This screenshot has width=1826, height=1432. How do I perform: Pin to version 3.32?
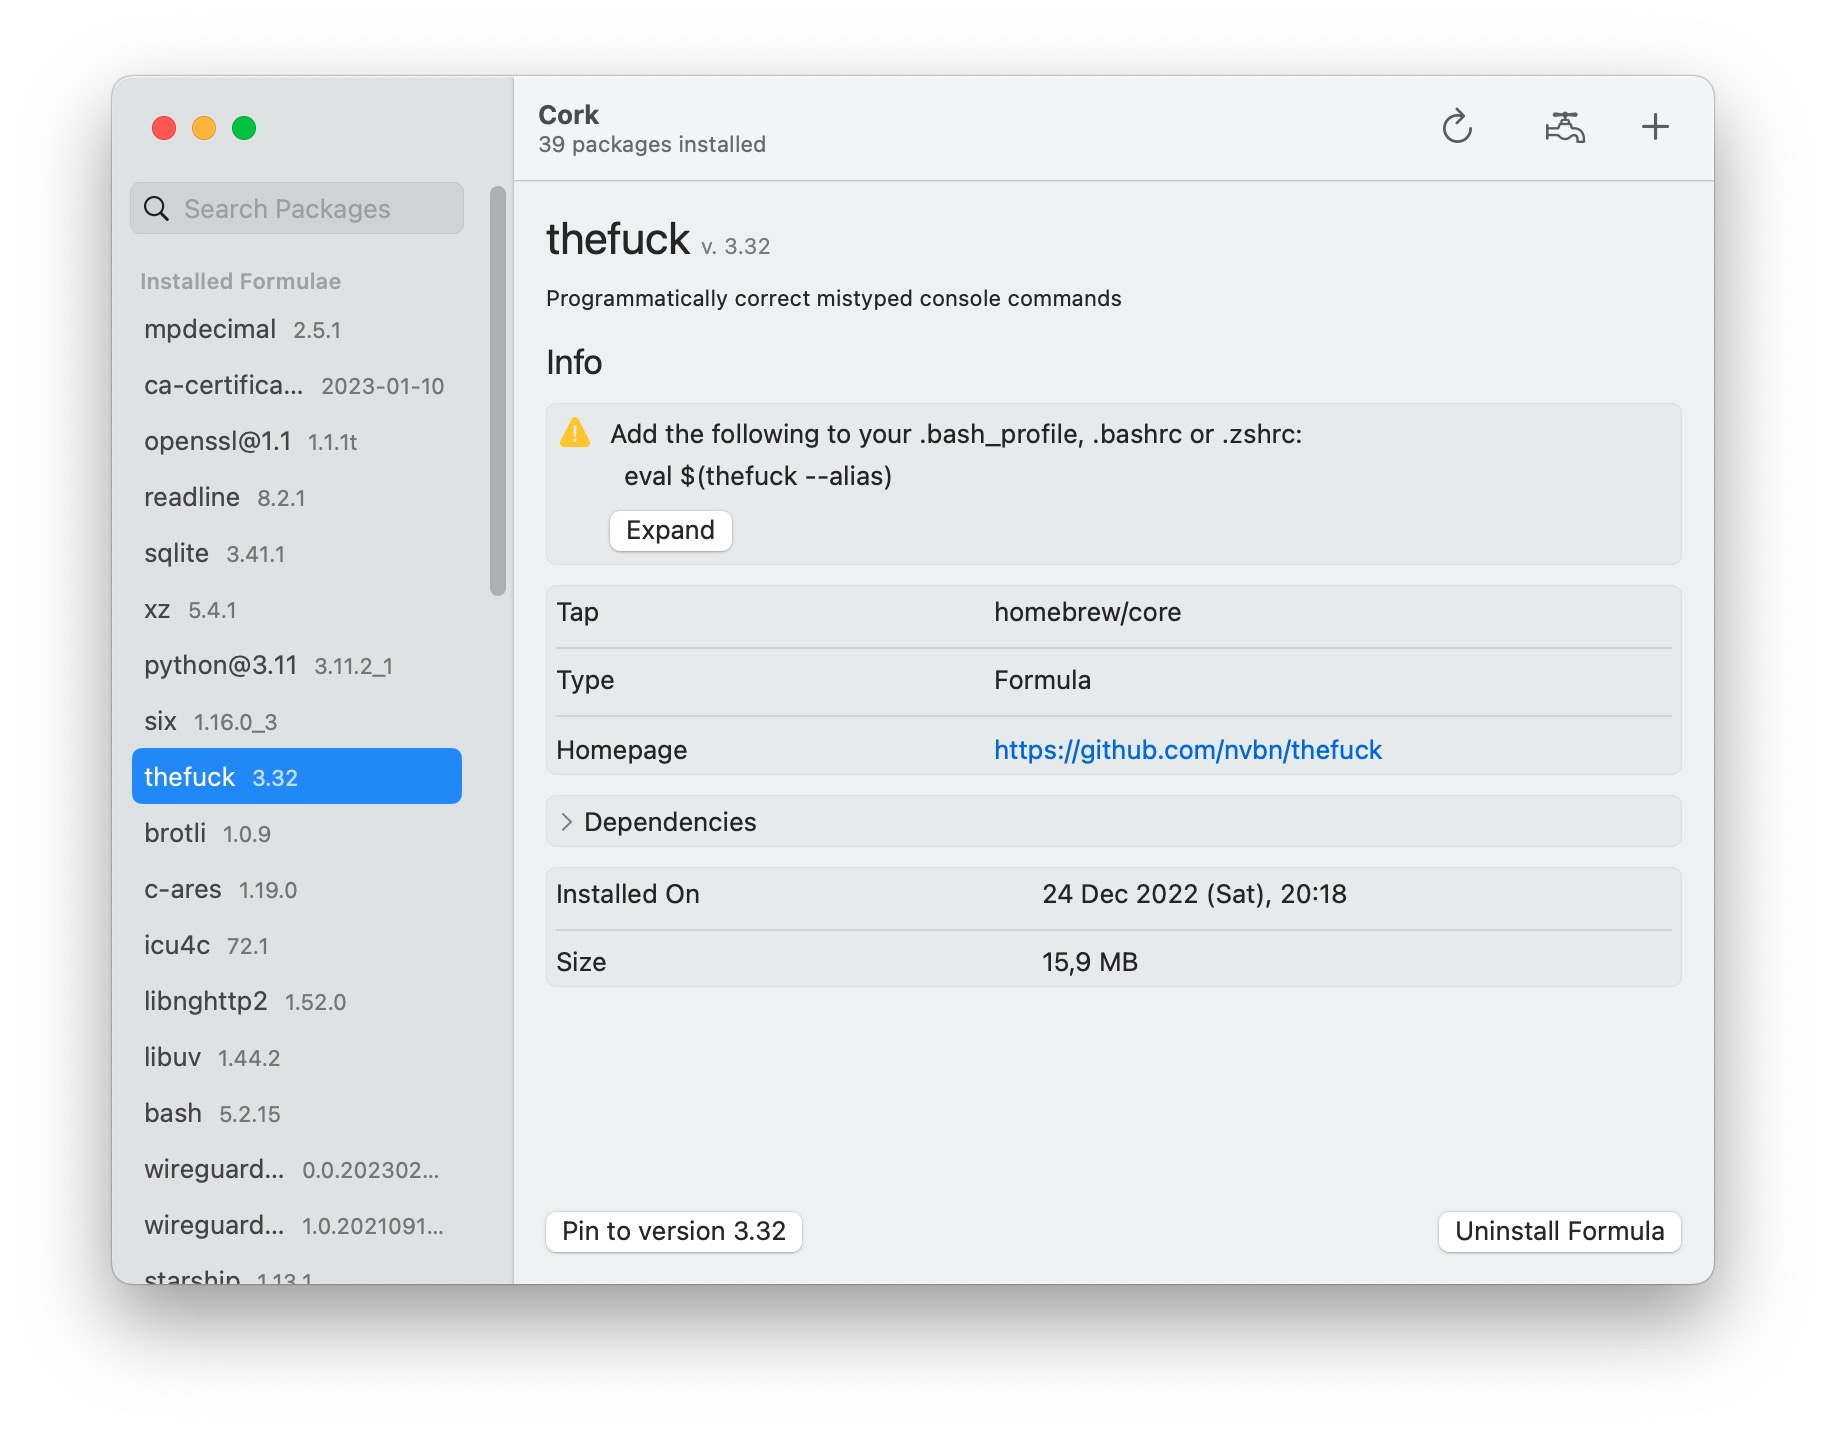673,1231
